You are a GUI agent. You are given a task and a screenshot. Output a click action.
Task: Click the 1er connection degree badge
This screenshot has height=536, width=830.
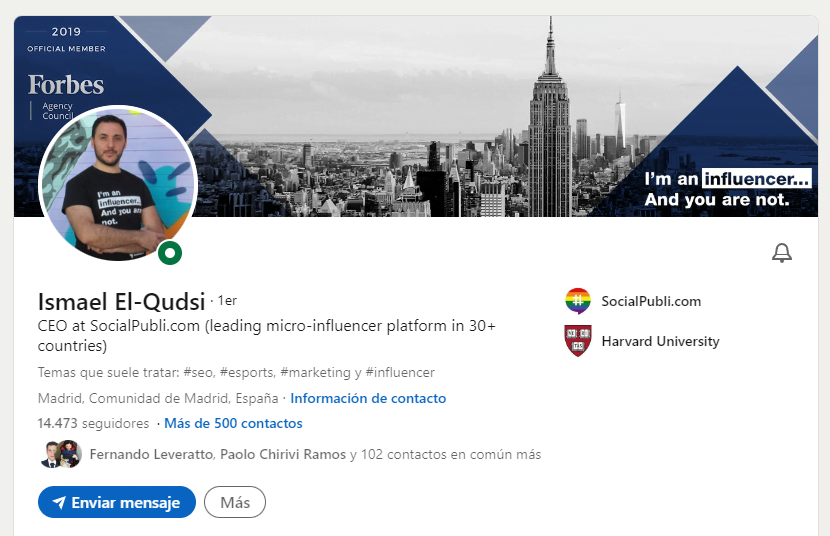[227, 300]
